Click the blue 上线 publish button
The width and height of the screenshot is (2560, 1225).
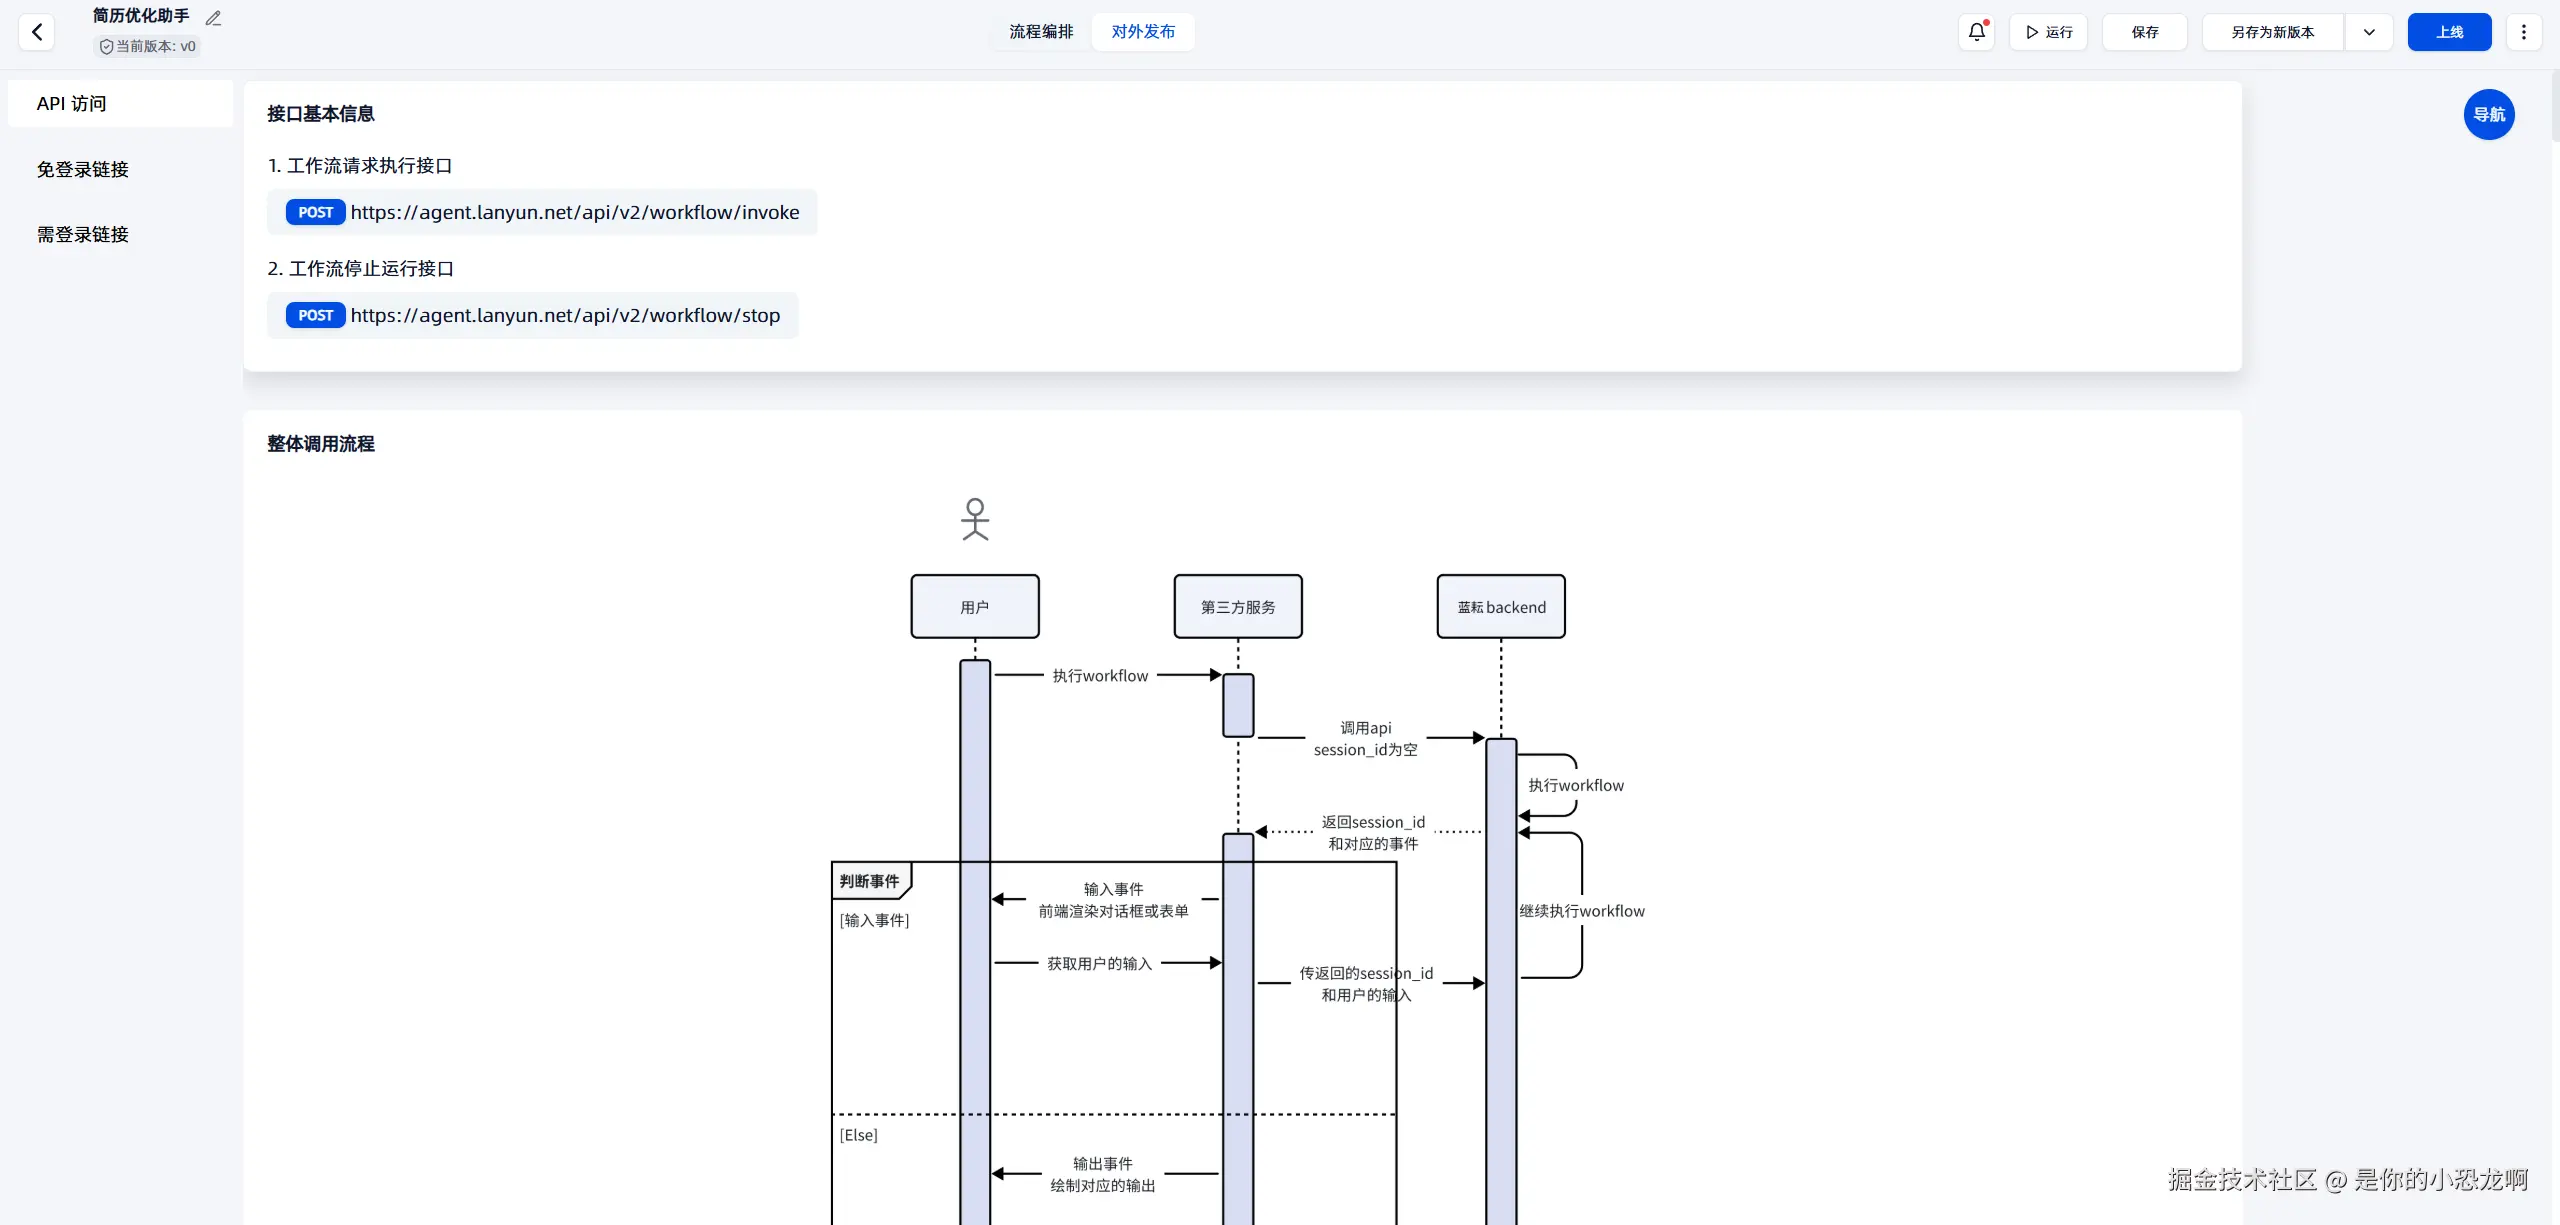[x=2449, y=32]
